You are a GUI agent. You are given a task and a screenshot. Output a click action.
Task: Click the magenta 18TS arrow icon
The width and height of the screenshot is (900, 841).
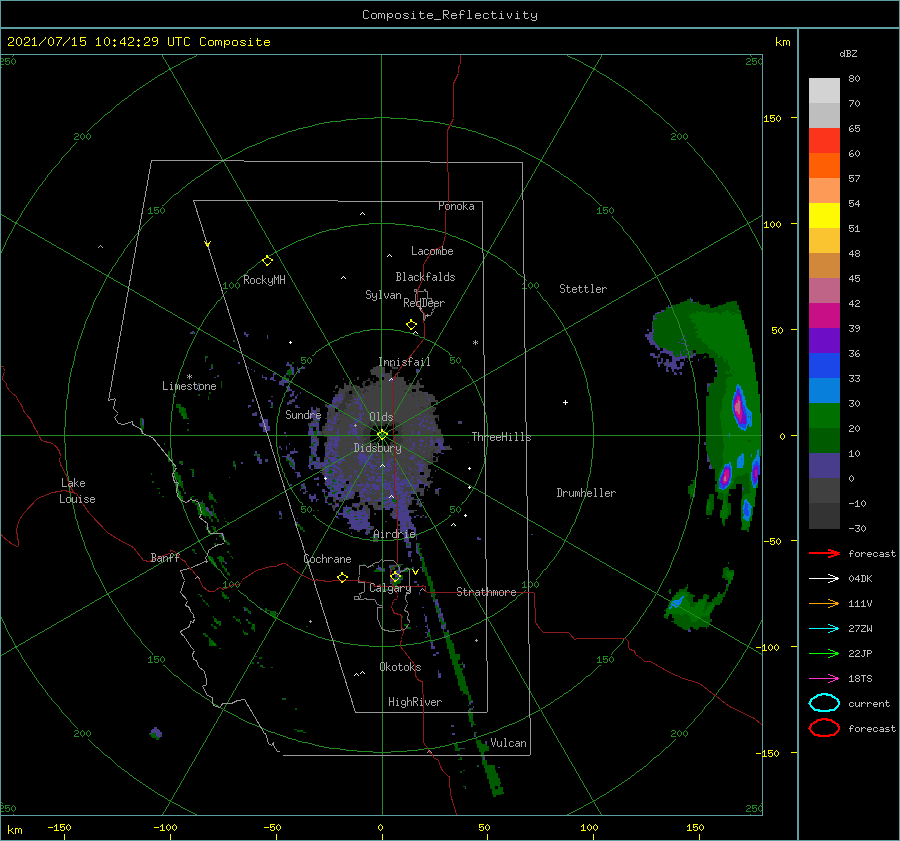pyautogui.click(x=824, y=679)
